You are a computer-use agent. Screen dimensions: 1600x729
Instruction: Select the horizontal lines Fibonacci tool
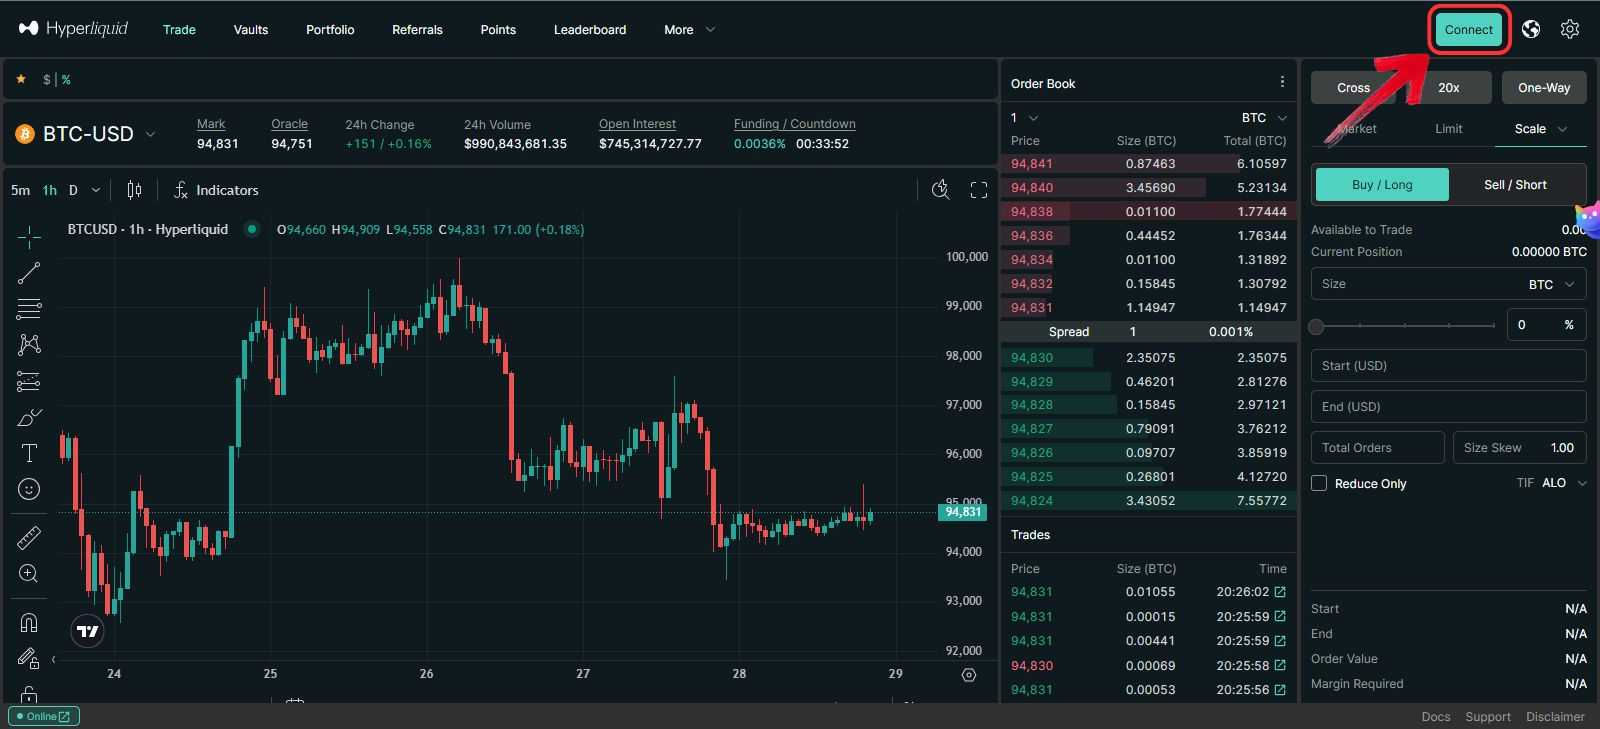point(29,309)
